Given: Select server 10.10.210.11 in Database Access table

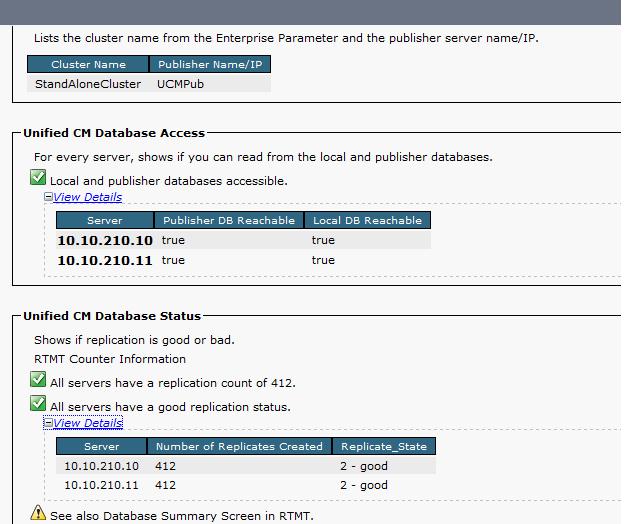Looking at the screenshot, I should (x=104, y=260).
